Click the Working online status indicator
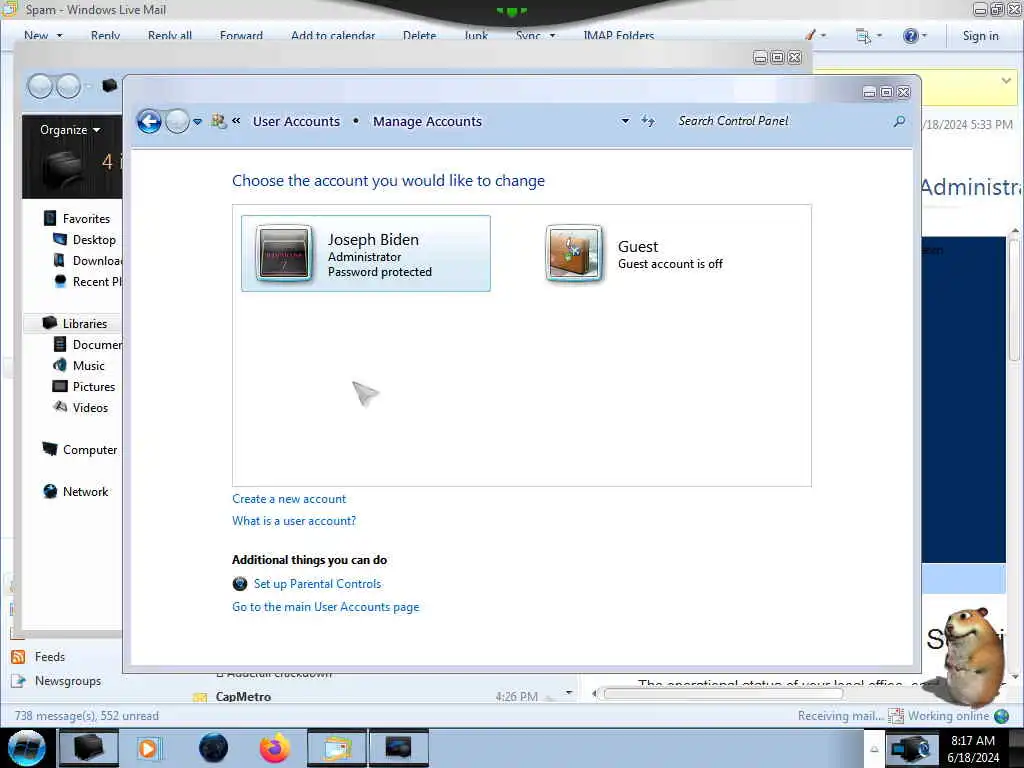1024x768 pixels. (948, 716)
